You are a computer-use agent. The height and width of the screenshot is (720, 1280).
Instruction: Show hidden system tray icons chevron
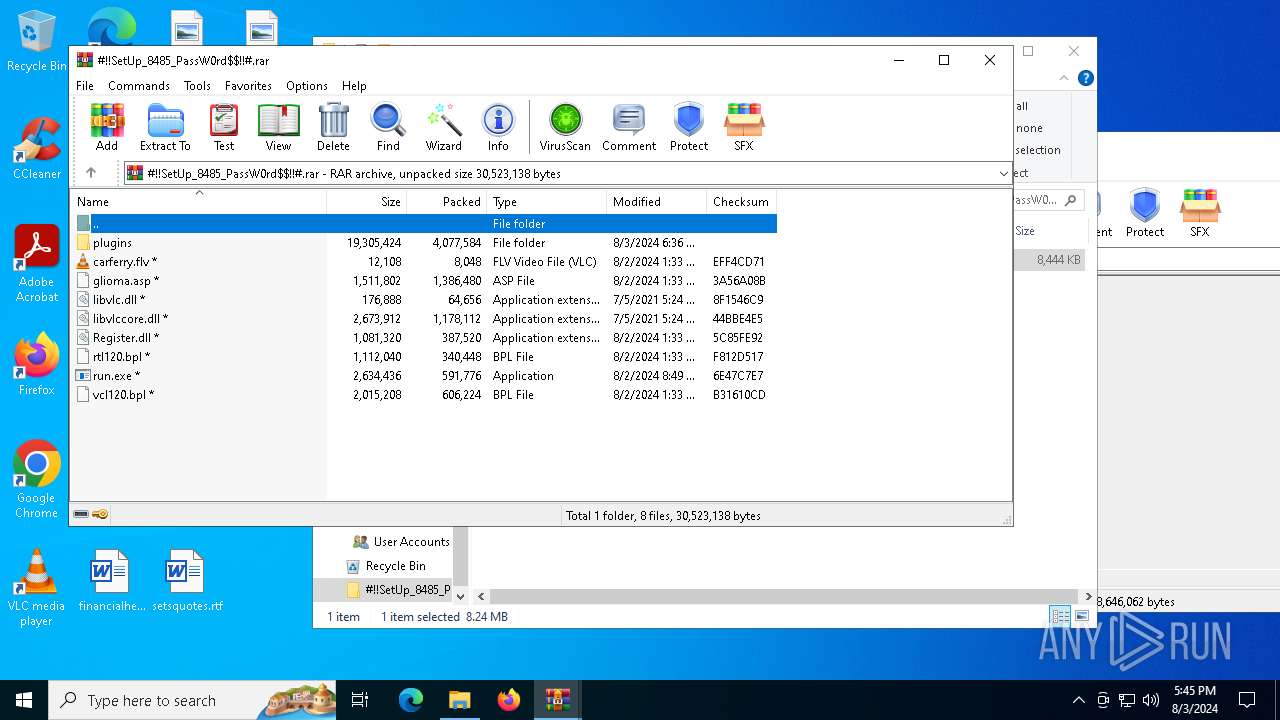(1078, 700)
